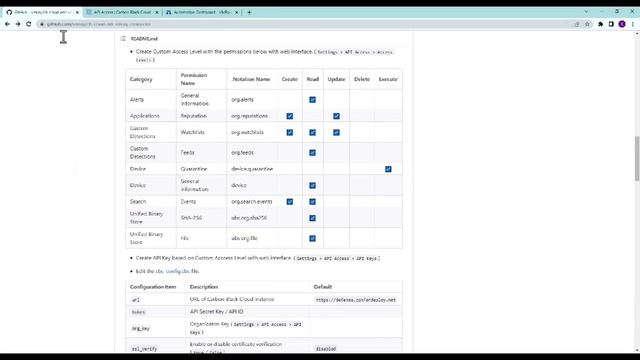Bookmark this page with star icon
The width and height of the screenshot is (640, 360).
[x=587, y=24]
